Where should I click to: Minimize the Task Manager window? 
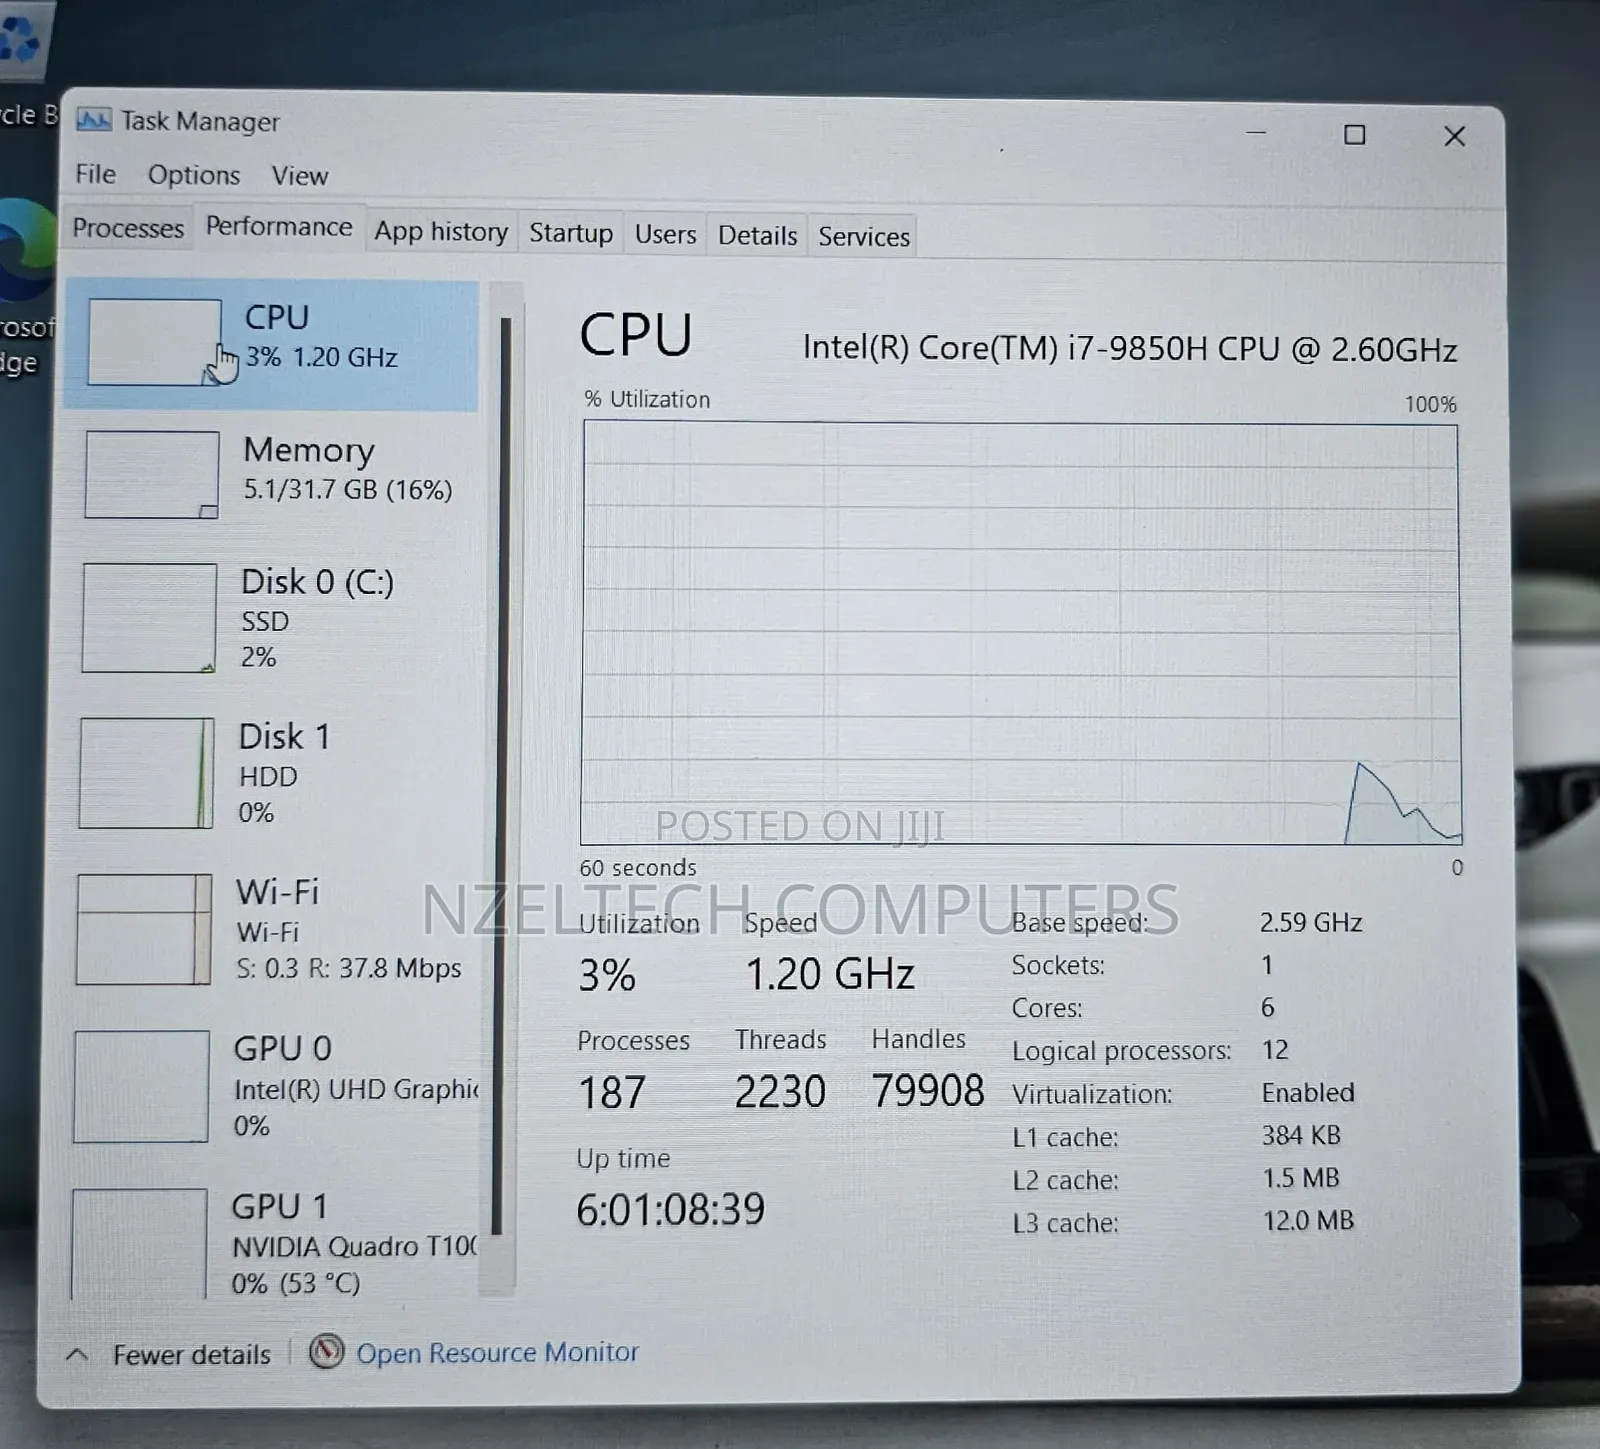click(x=1256, y=132)
